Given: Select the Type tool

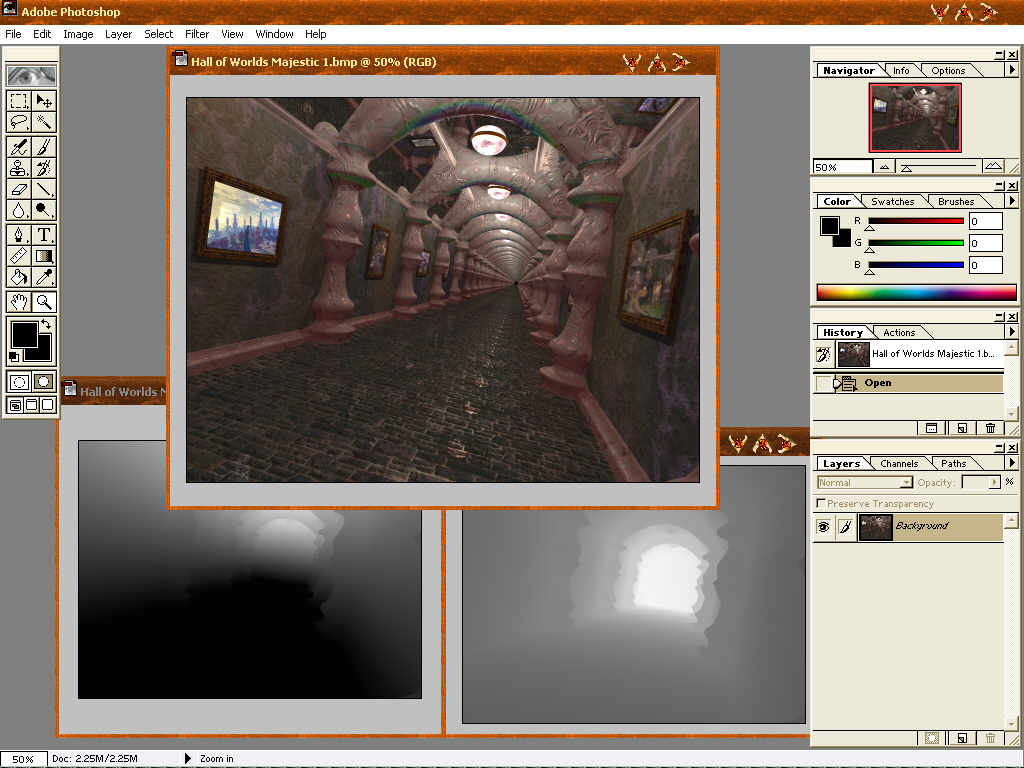Looking at the screenshot, I should (x=44, y=235).
